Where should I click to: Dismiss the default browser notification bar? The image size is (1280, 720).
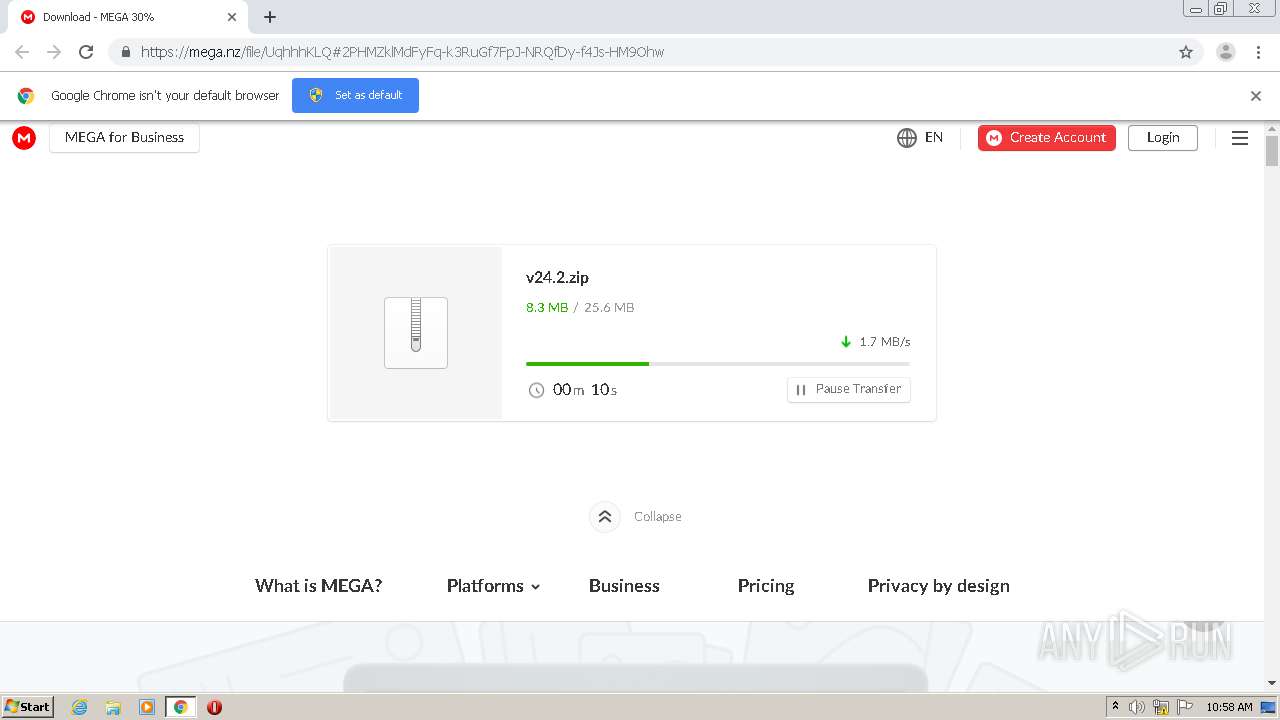(x=1256, y=96)
